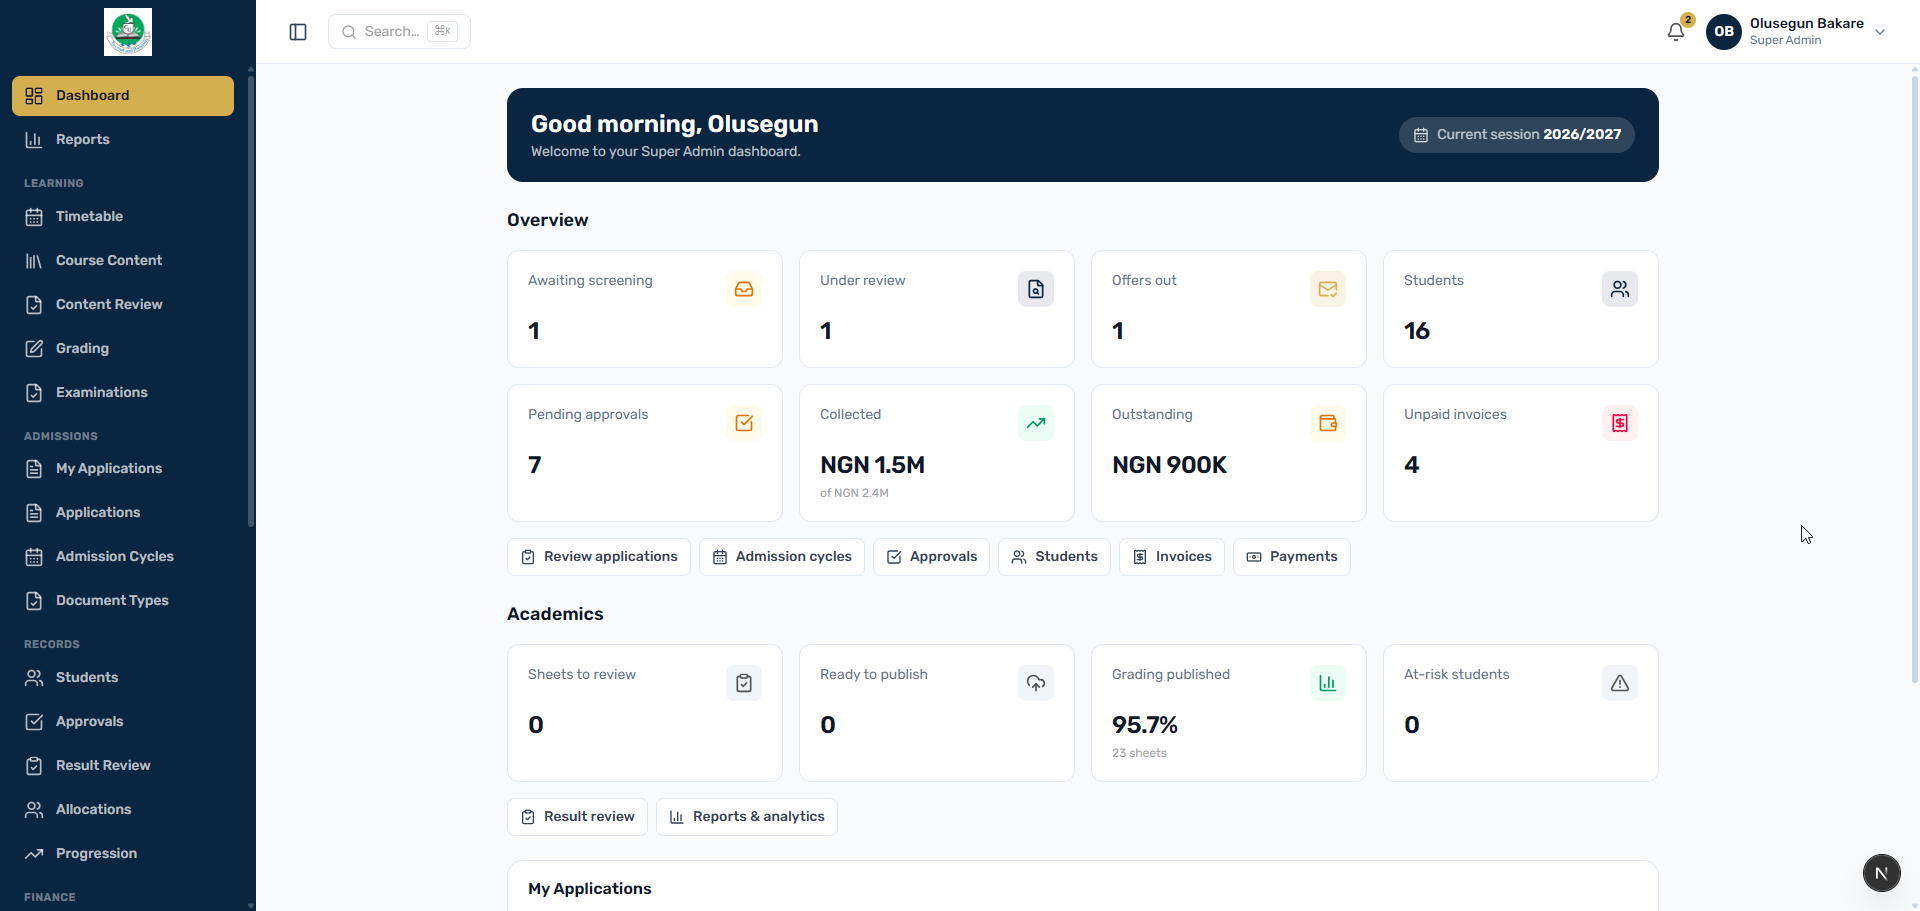Click the round N button at bottom right
This screenshot has height=911, width=1920.
[1881, 873]
